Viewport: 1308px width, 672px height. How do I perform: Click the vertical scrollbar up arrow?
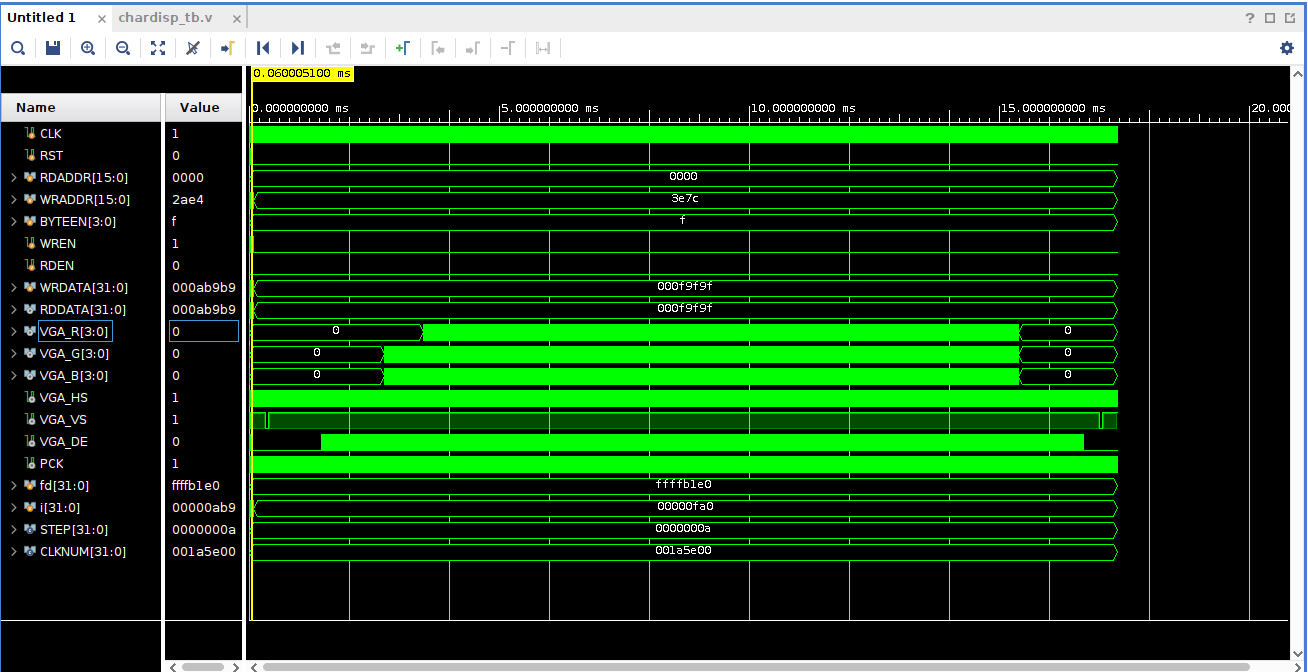point(1298,75)
